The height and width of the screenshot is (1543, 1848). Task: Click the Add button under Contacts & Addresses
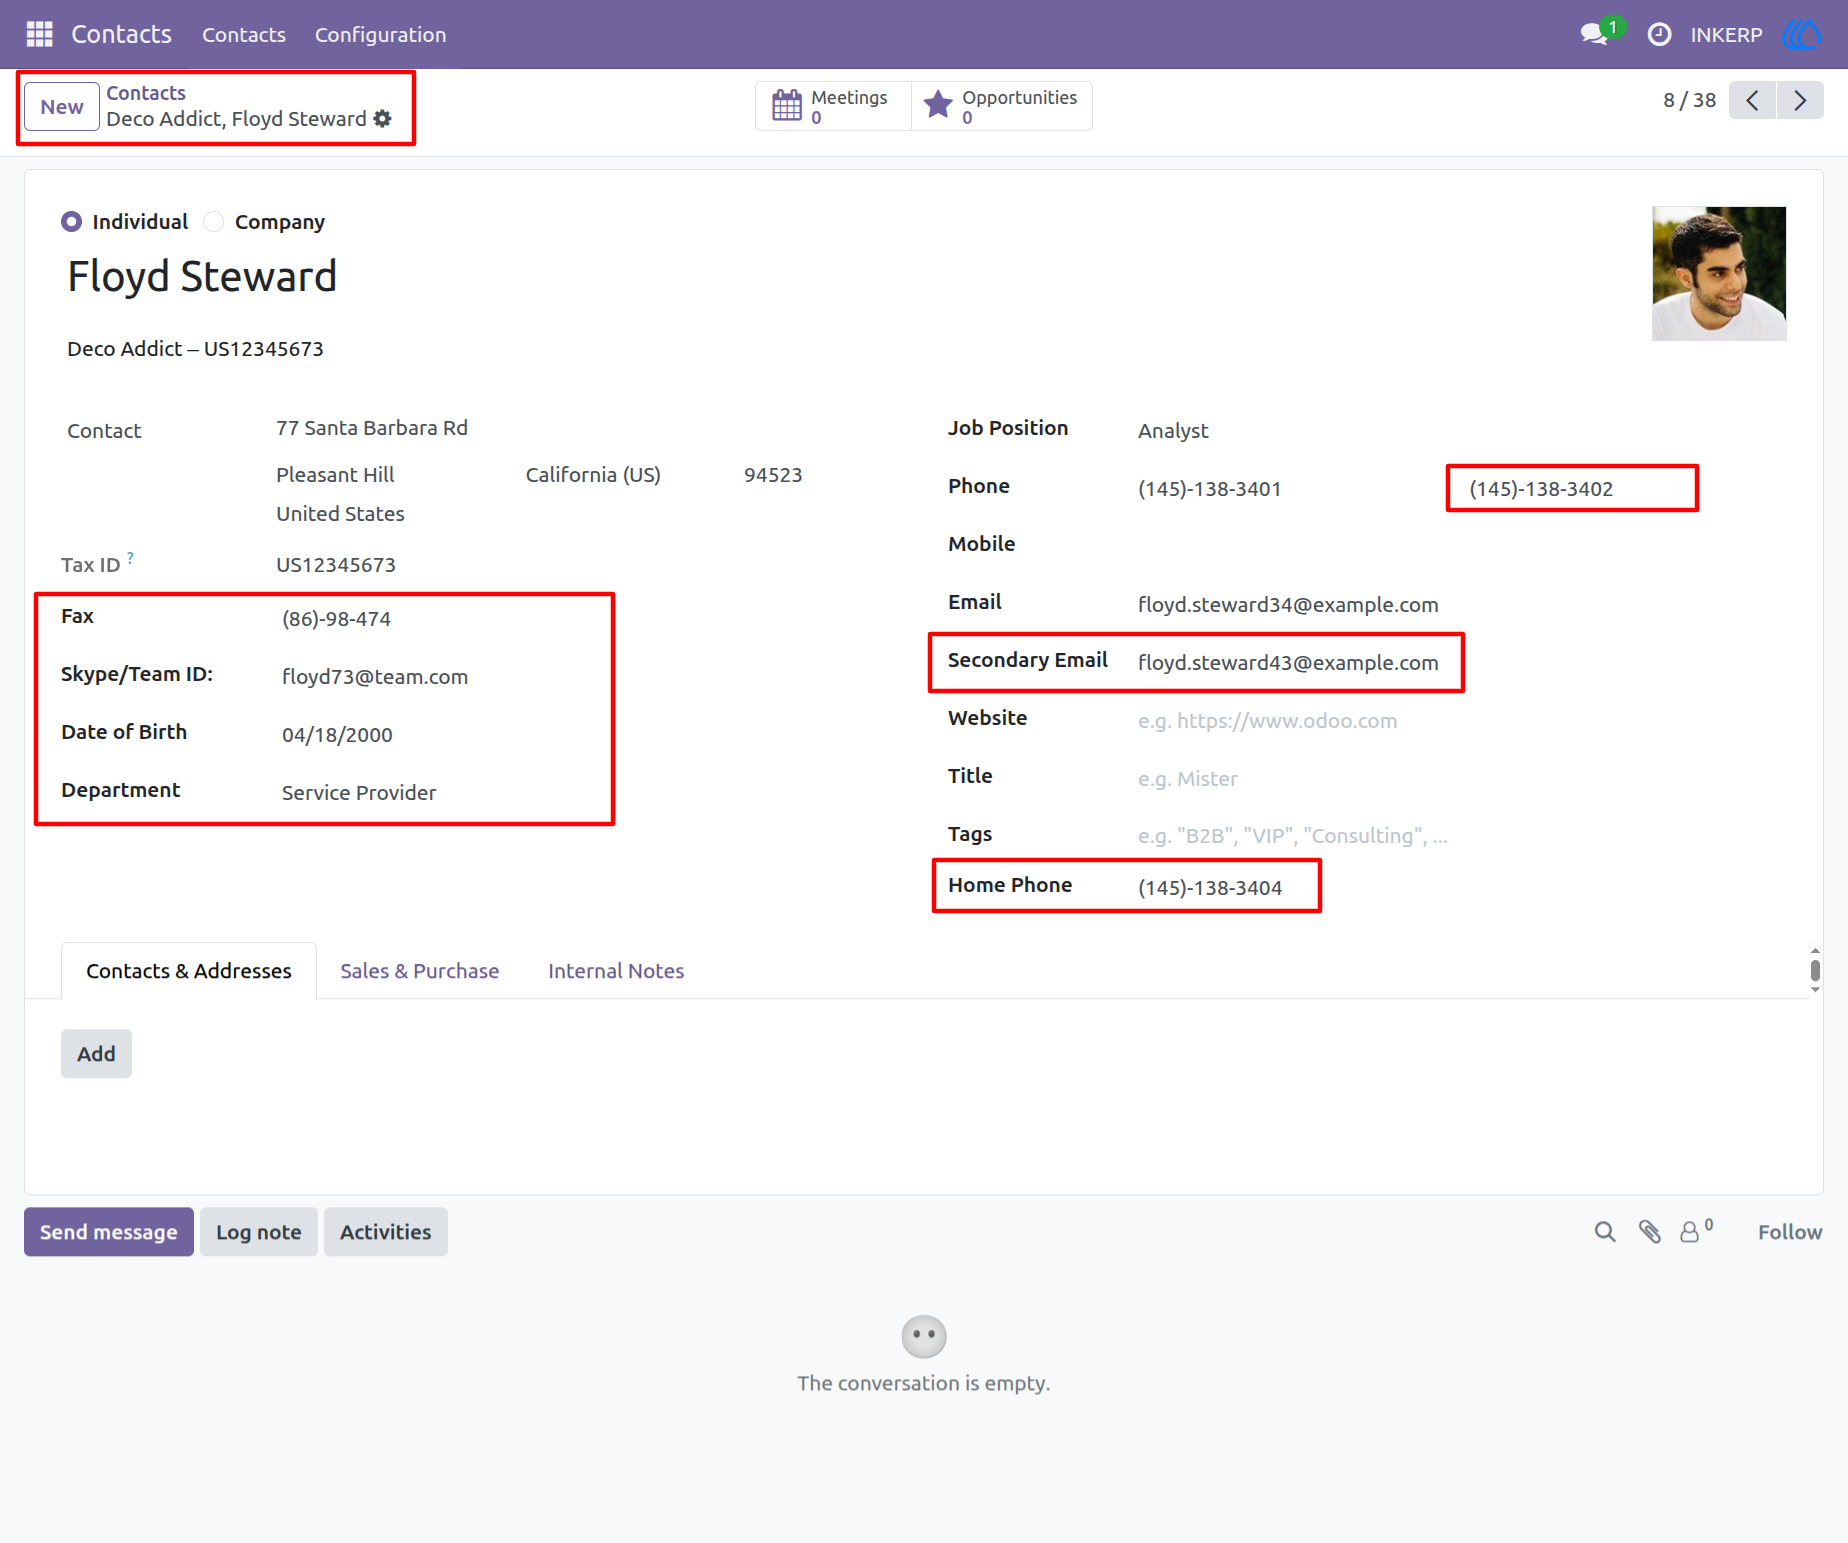pos(96,1054)
